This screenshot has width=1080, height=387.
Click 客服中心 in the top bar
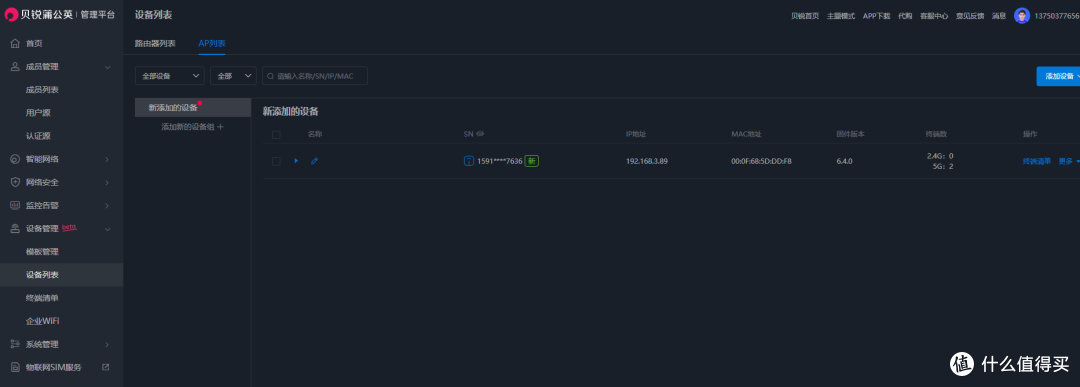point(934,16)
